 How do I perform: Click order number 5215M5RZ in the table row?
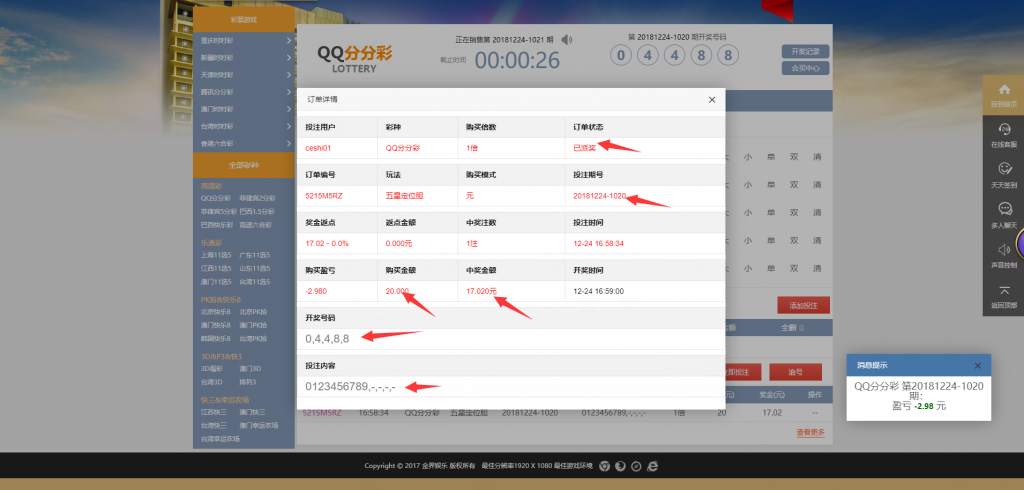click(322, 412)
